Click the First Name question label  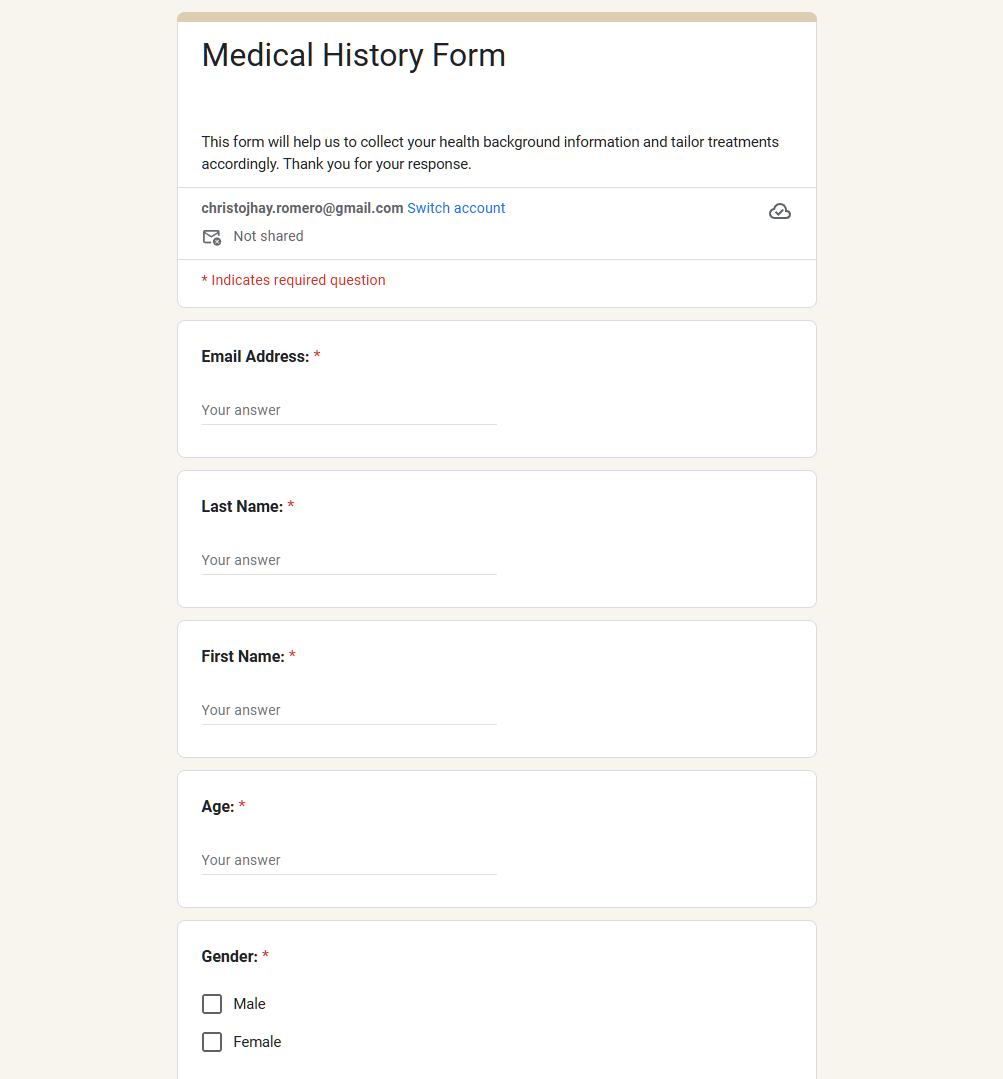coord(243,656)
